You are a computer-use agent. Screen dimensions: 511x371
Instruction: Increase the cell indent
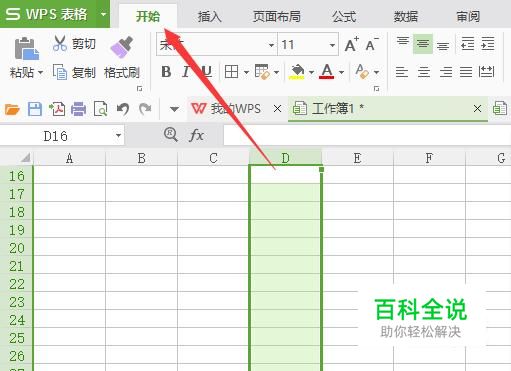click(x=488, y=44)
